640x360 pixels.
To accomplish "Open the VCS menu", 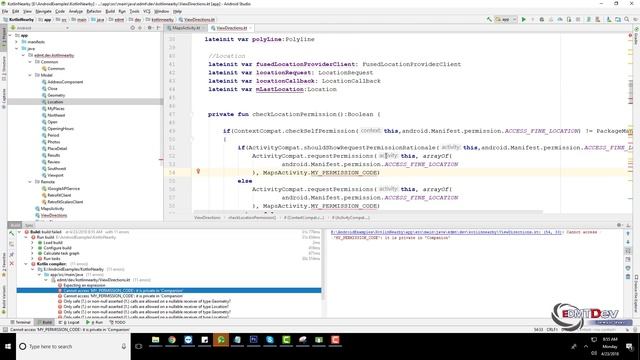I will 147,11.
